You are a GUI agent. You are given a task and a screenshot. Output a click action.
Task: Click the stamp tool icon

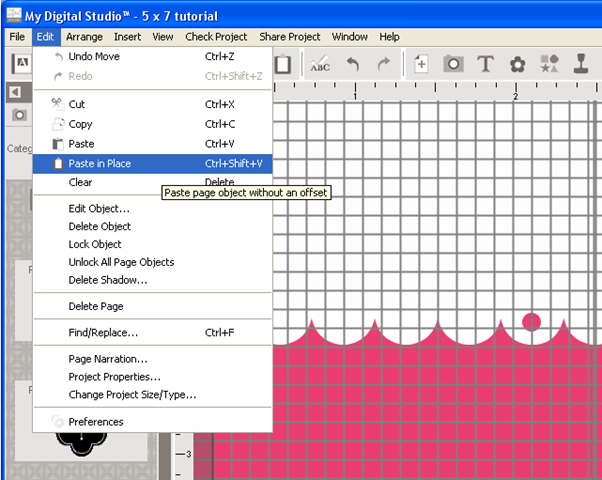581,64
